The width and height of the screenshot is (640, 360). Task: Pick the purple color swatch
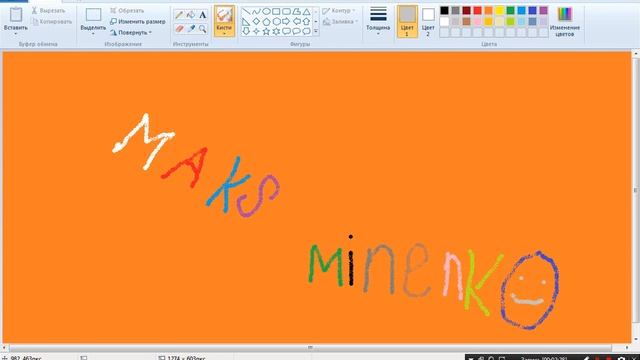point(544,11)
